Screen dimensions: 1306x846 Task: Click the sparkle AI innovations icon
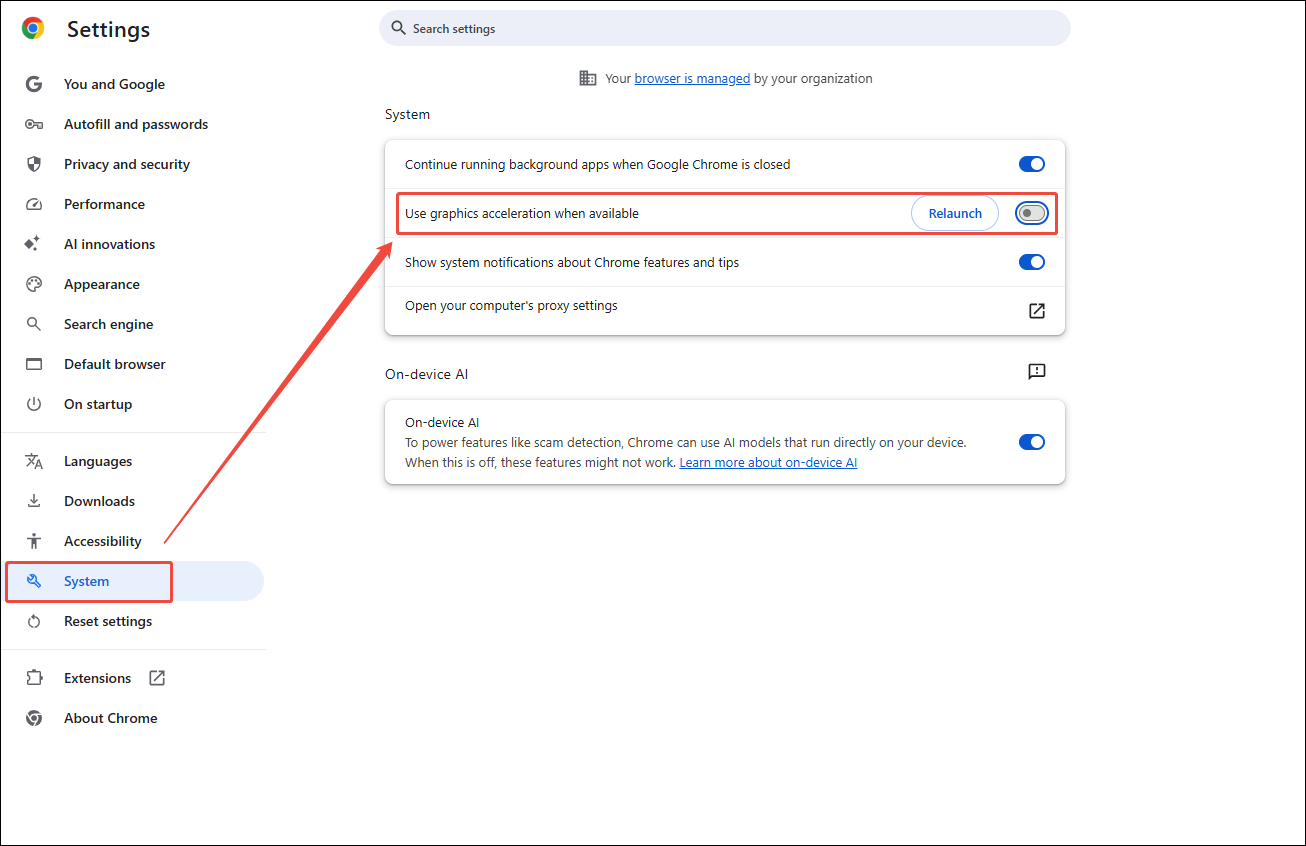[33, 244]
